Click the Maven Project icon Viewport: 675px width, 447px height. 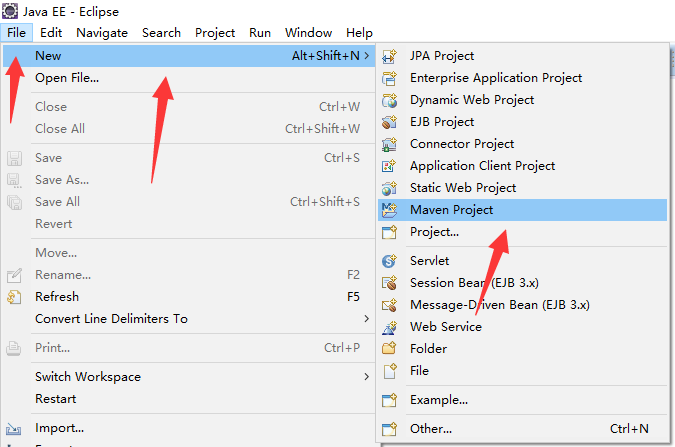pos(390,210)
